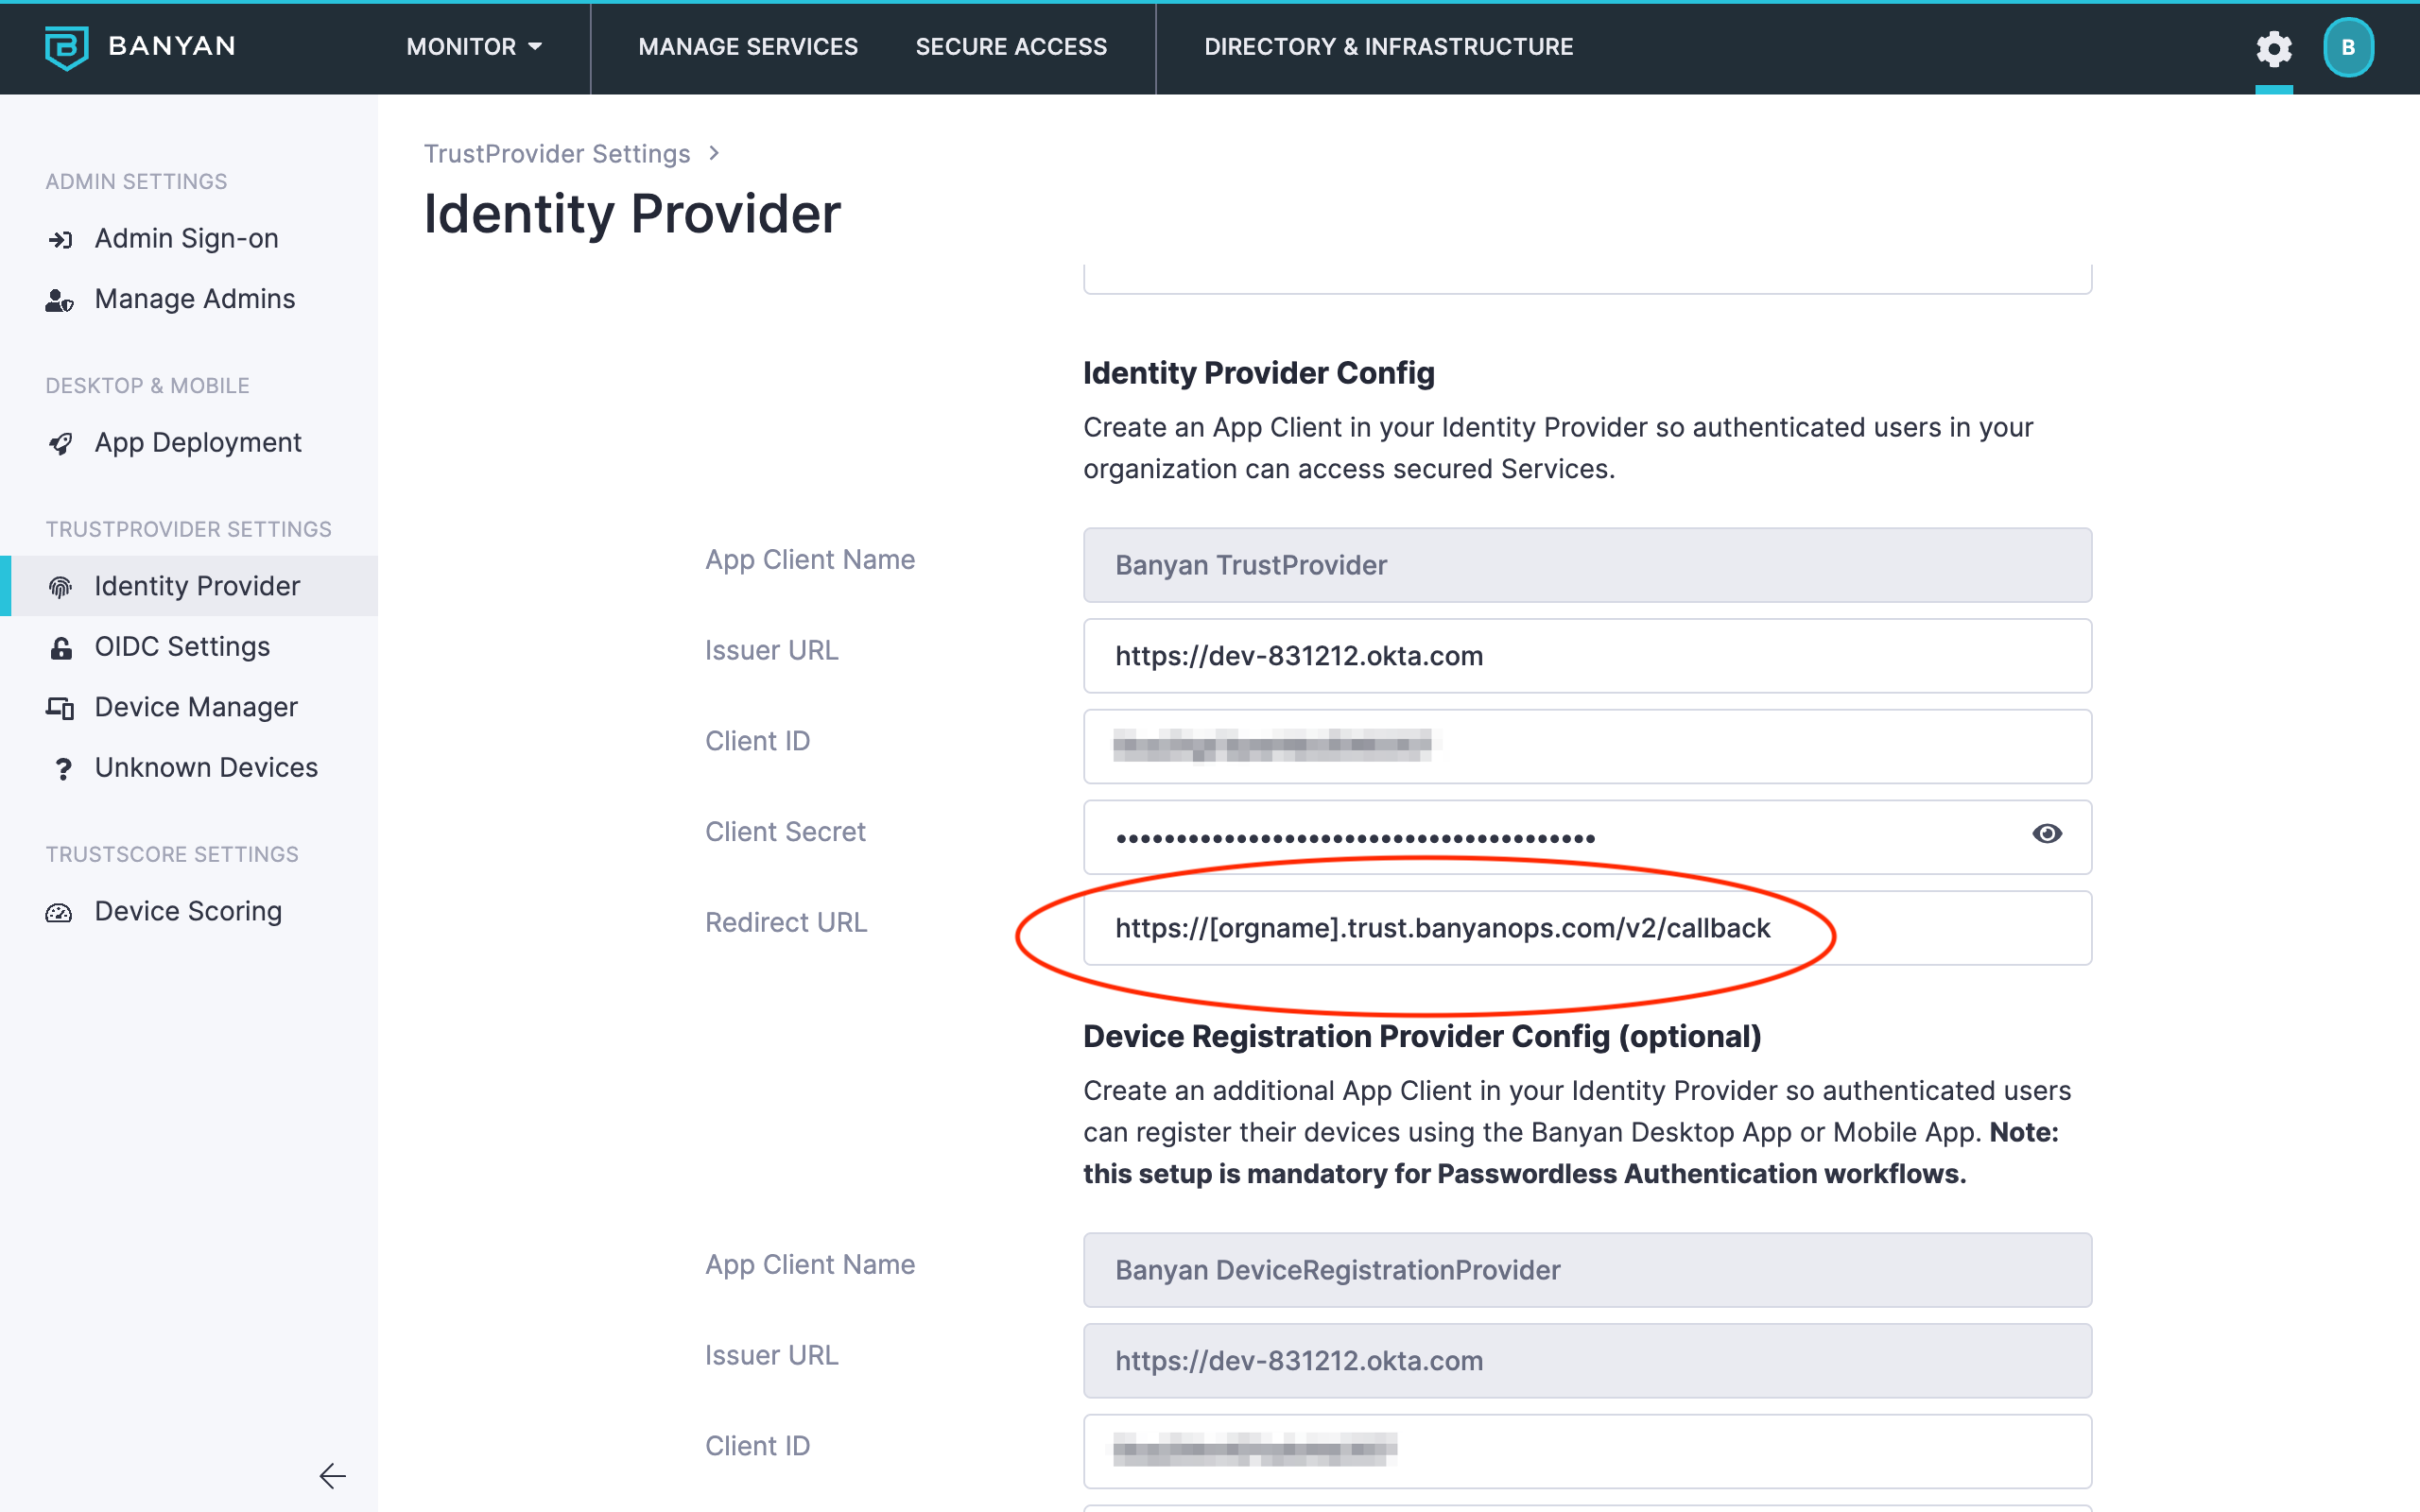The width and height of the screenshot is (2420, 1512).
Task: Click the TrustProvider Settings breadcrumb
Action: pos(557,154)
